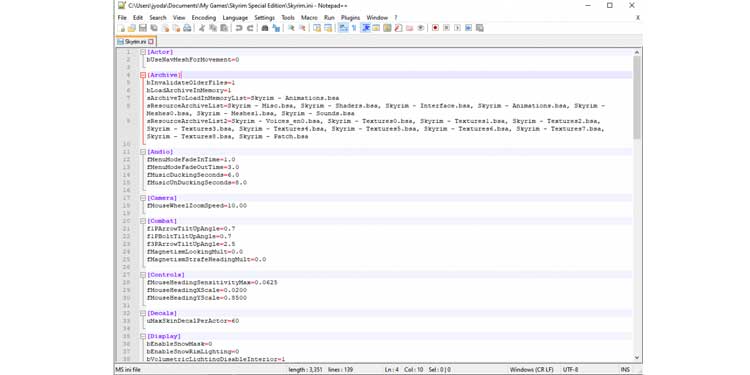Open the Macro menu
Image resolution: width=750 pixels, height=375 pixels.
[x=309, y=18]
